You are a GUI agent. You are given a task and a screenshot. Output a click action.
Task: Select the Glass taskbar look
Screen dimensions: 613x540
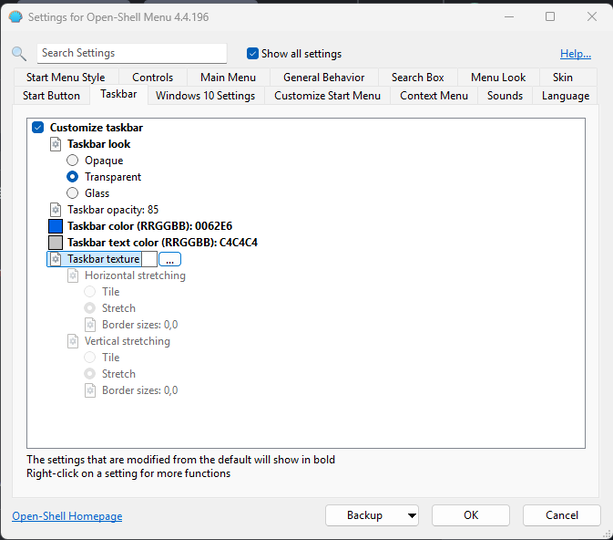pos(72,193)
